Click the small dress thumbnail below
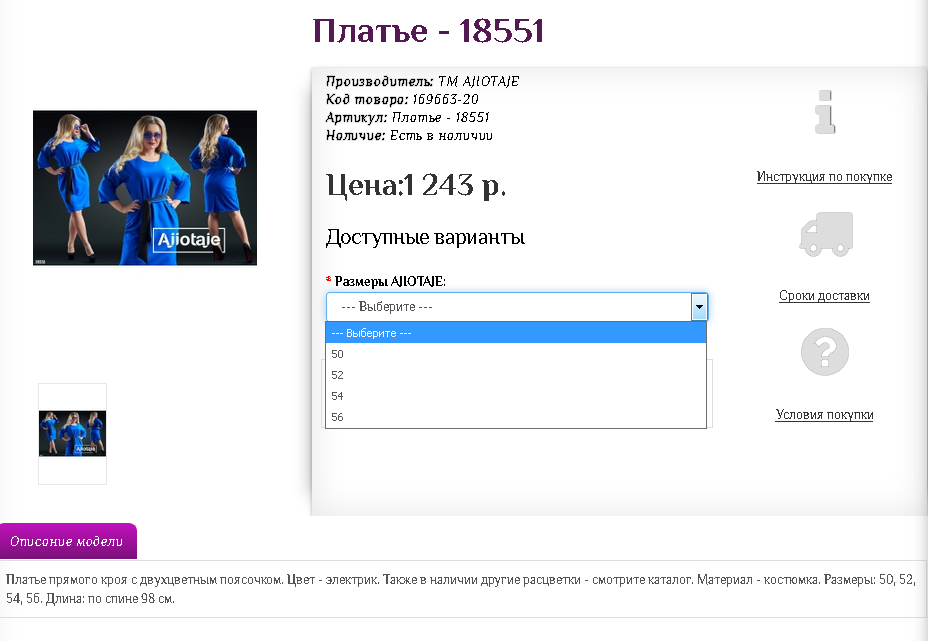The image size is (928, 641). (x=72, y=434)
